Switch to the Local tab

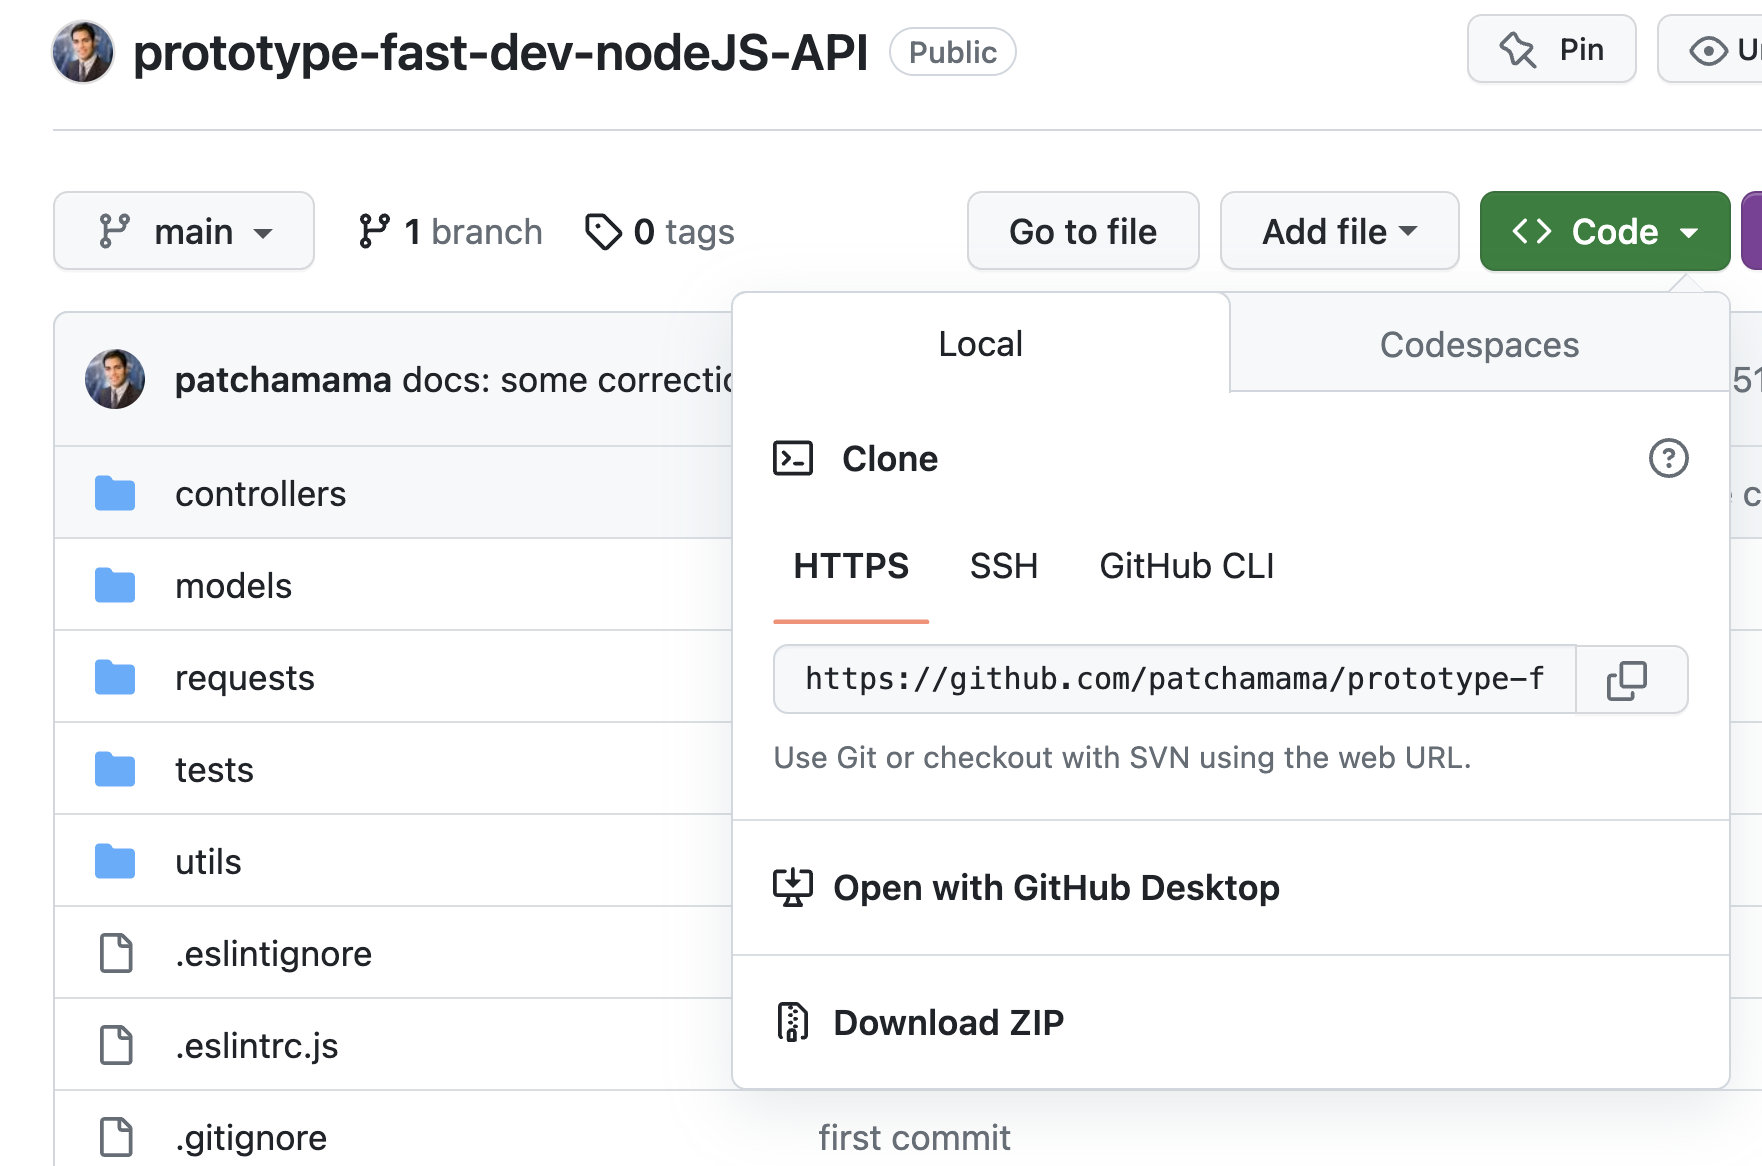981,344
